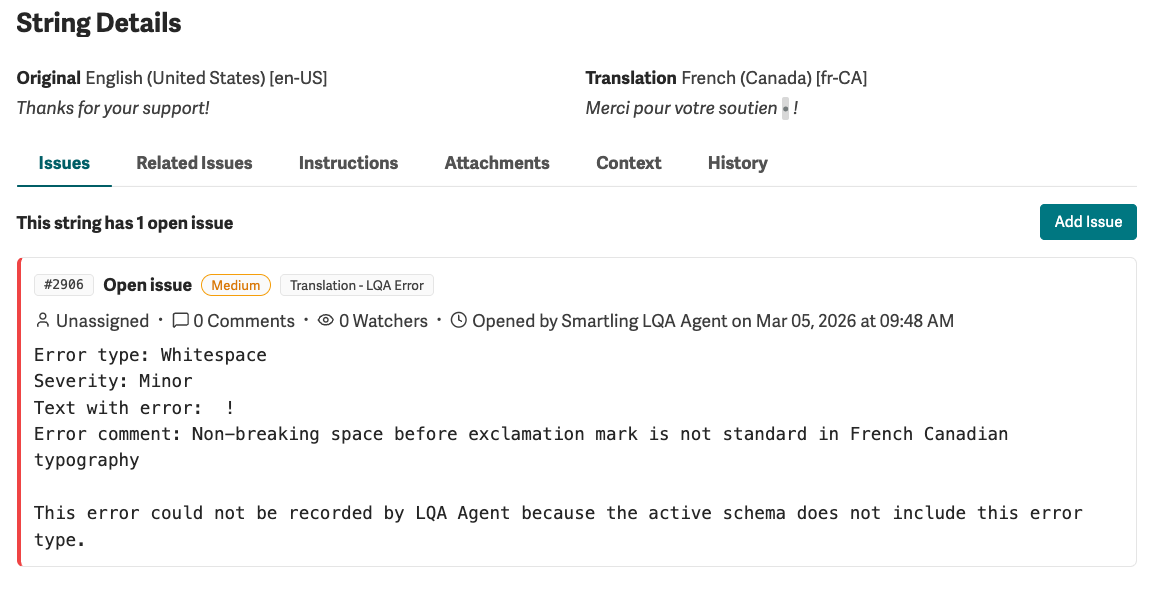1150x593 pixels.
Task: Click the #2906 issue number badge
Action: [64, 284]
